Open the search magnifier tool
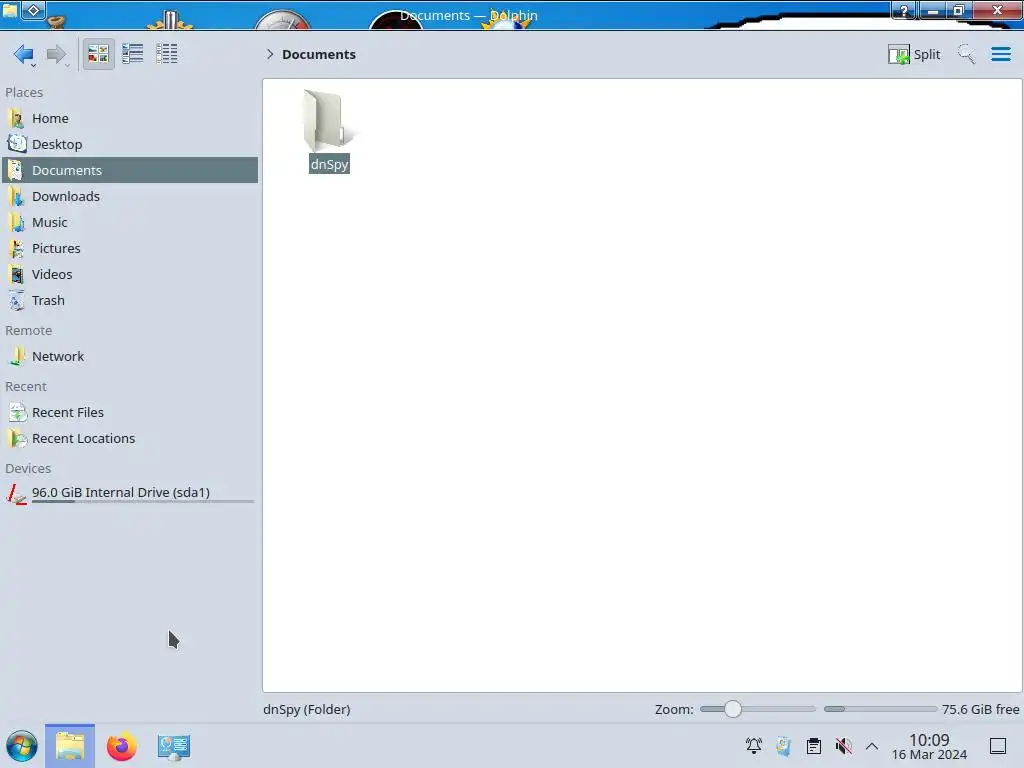The width and height of the screenshot is (1024, 768). coord(967,54)
